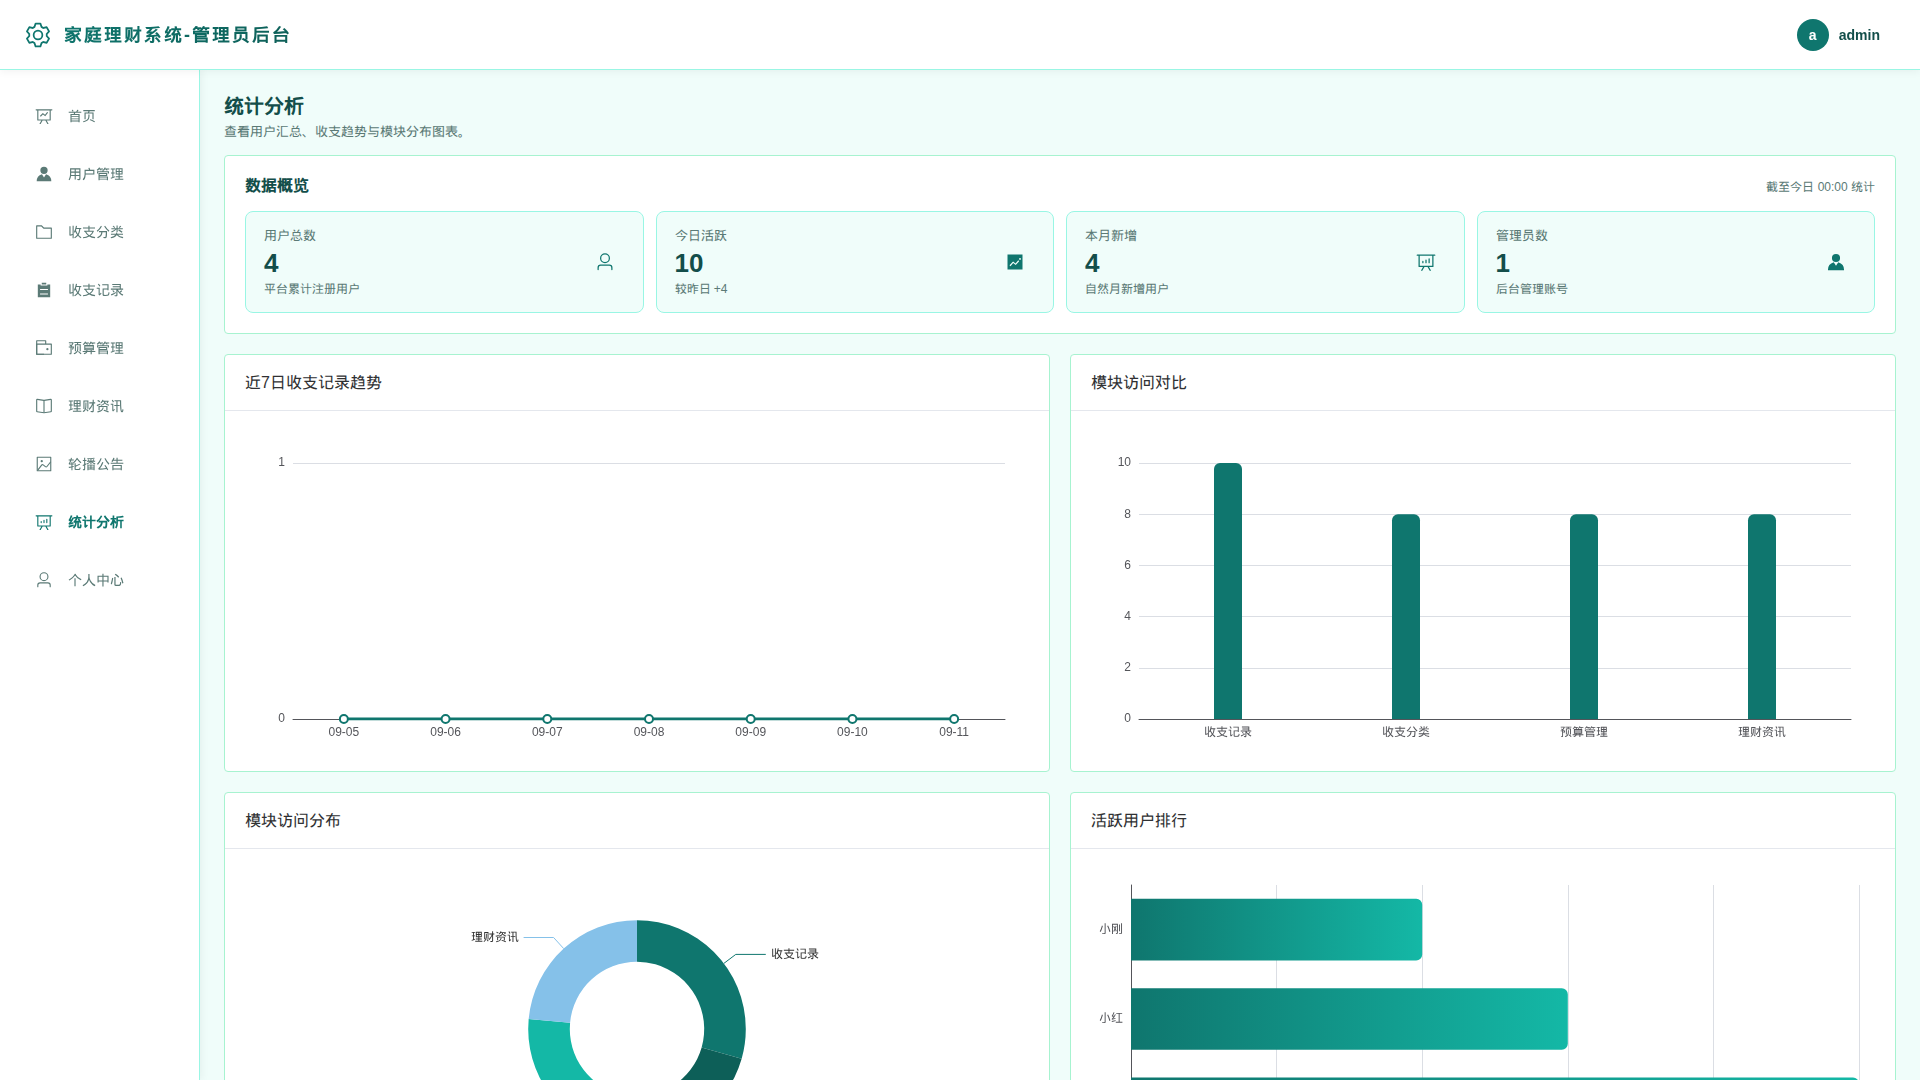Click the 今日活跃 value 10

tap(689, 263)
